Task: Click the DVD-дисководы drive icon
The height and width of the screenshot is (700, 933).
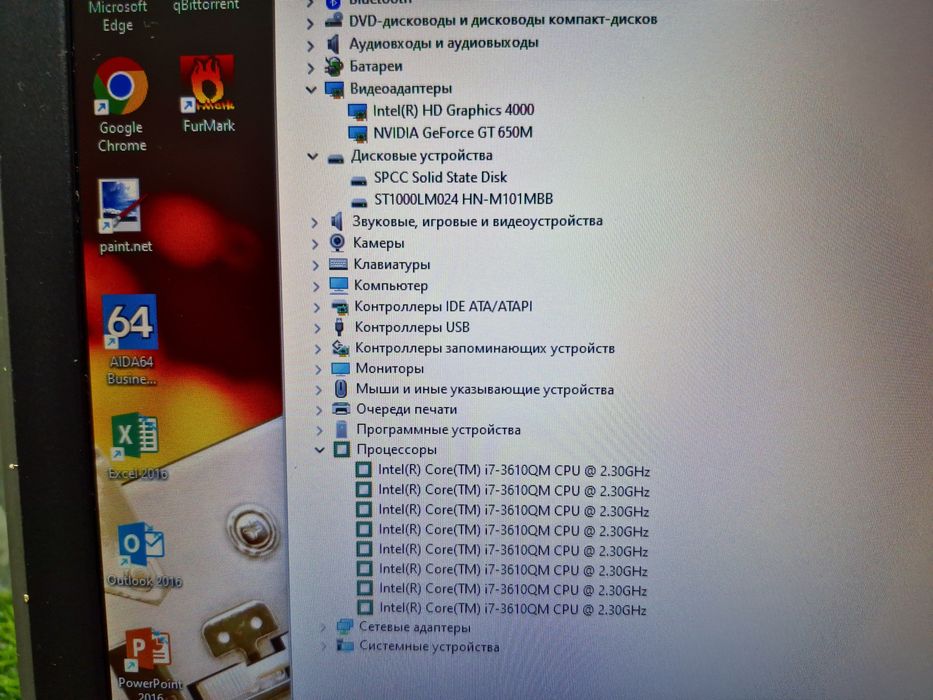Action: (333, 21)
